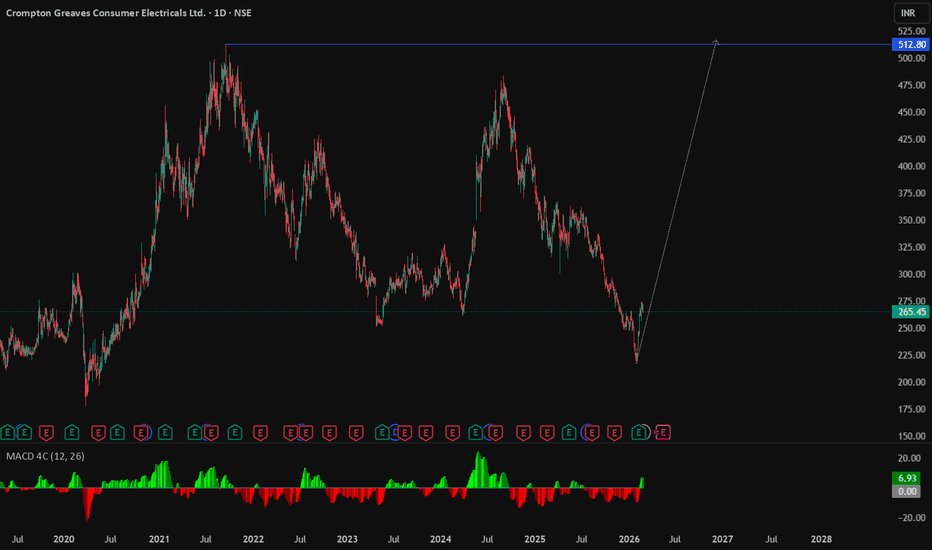
Task: Click the 2024 label on time axis
Action: 440,539
